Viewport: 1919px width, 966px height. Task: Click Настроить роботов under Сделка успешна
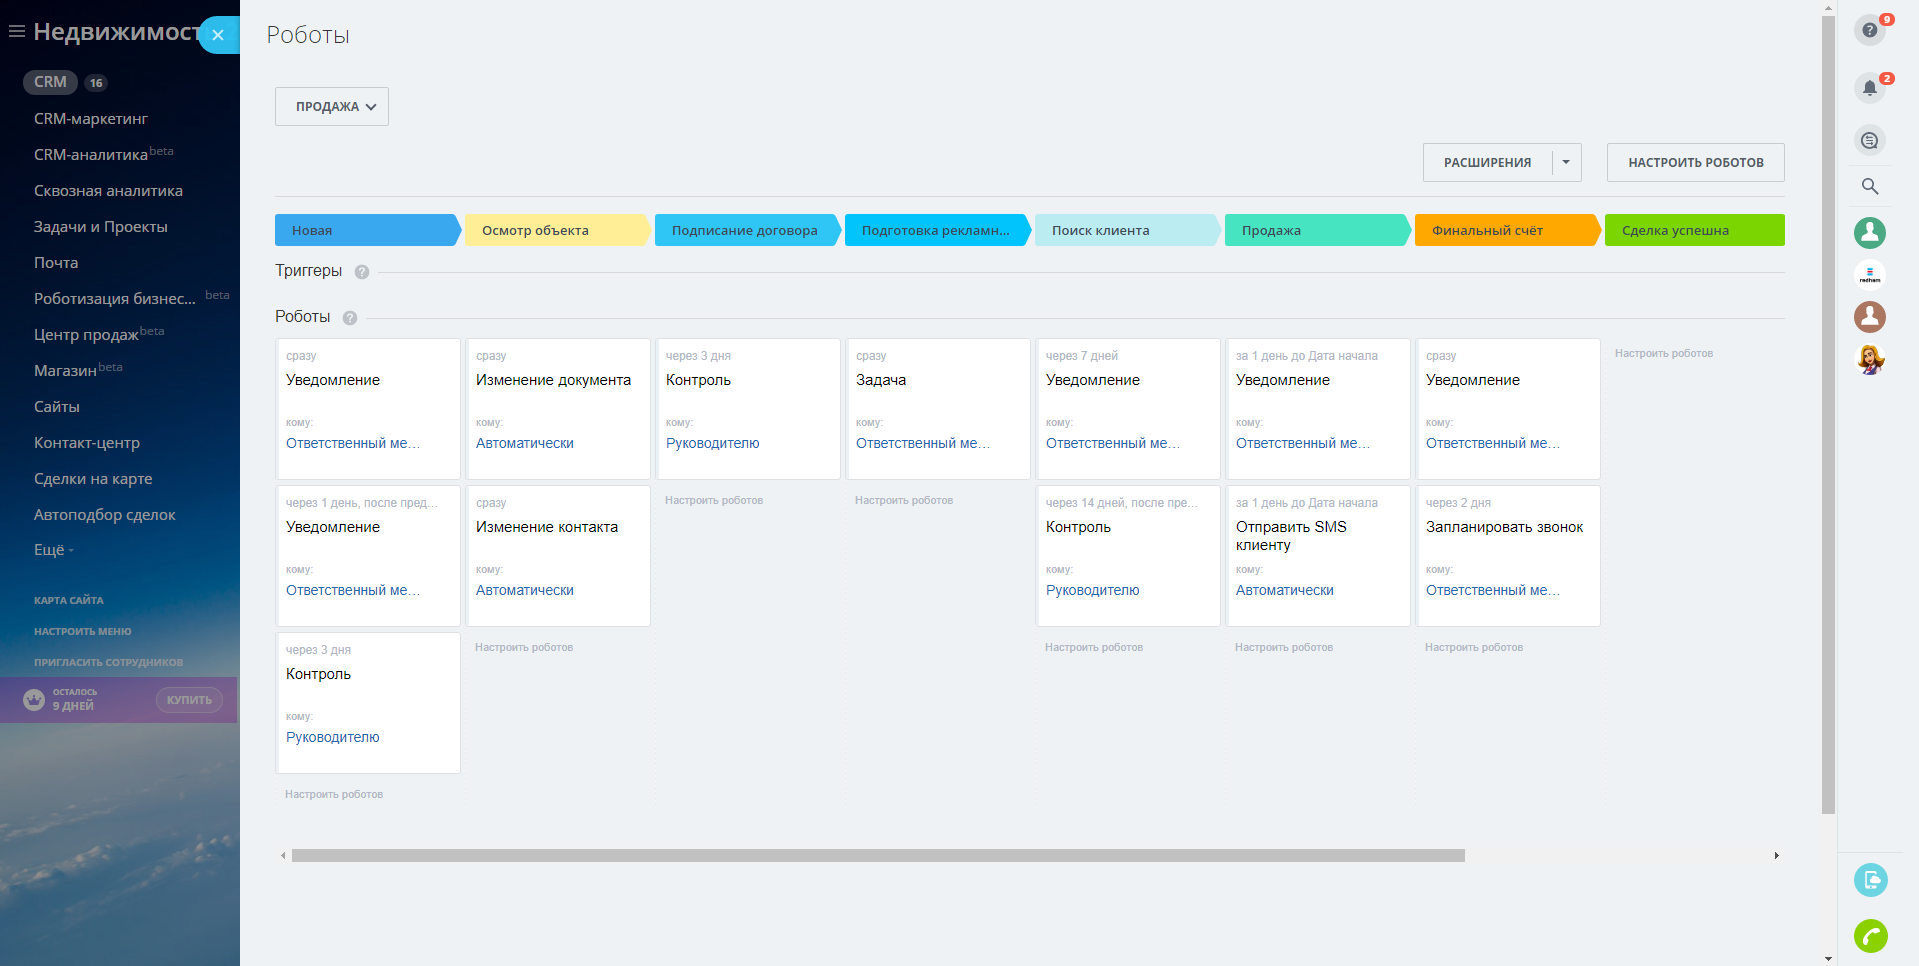1664,353
